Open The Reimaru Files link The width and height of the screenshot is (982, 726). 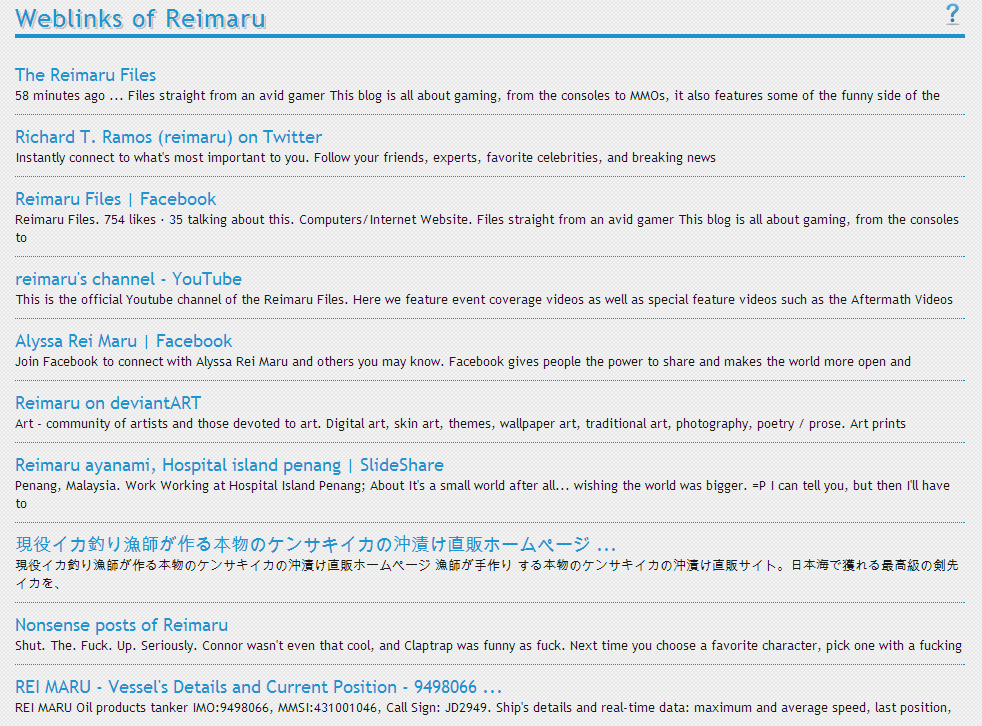click(x=85, y=75)
